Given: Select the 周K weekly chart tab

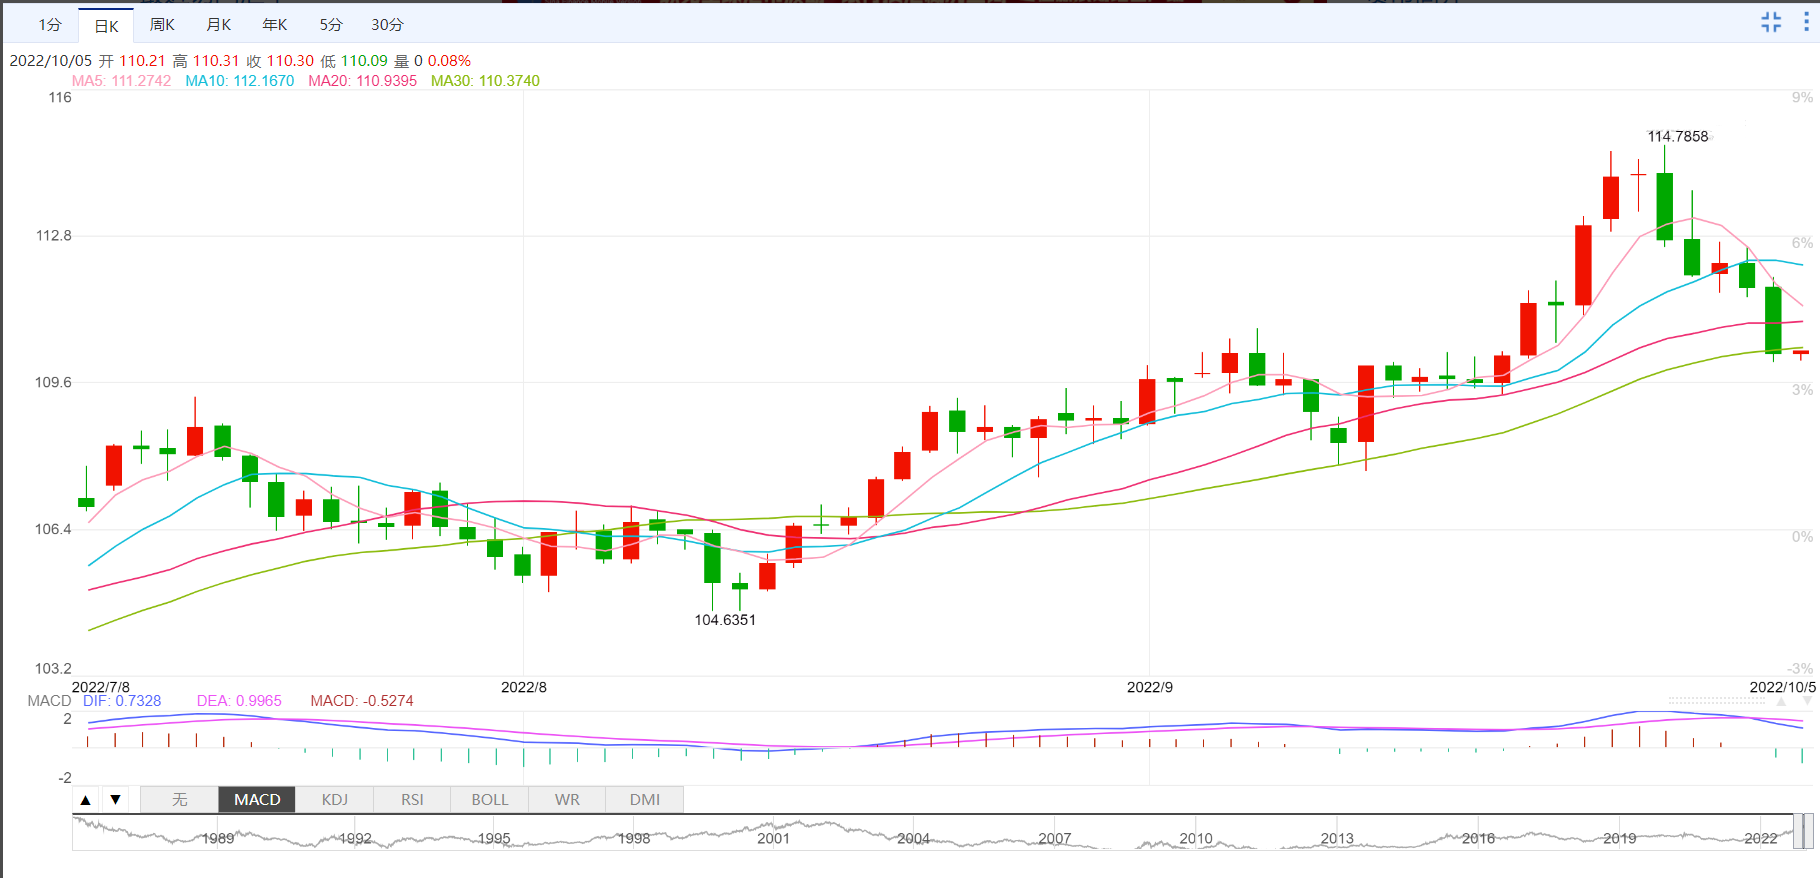Looking at the screenshot, I should (x=162, y=25).
